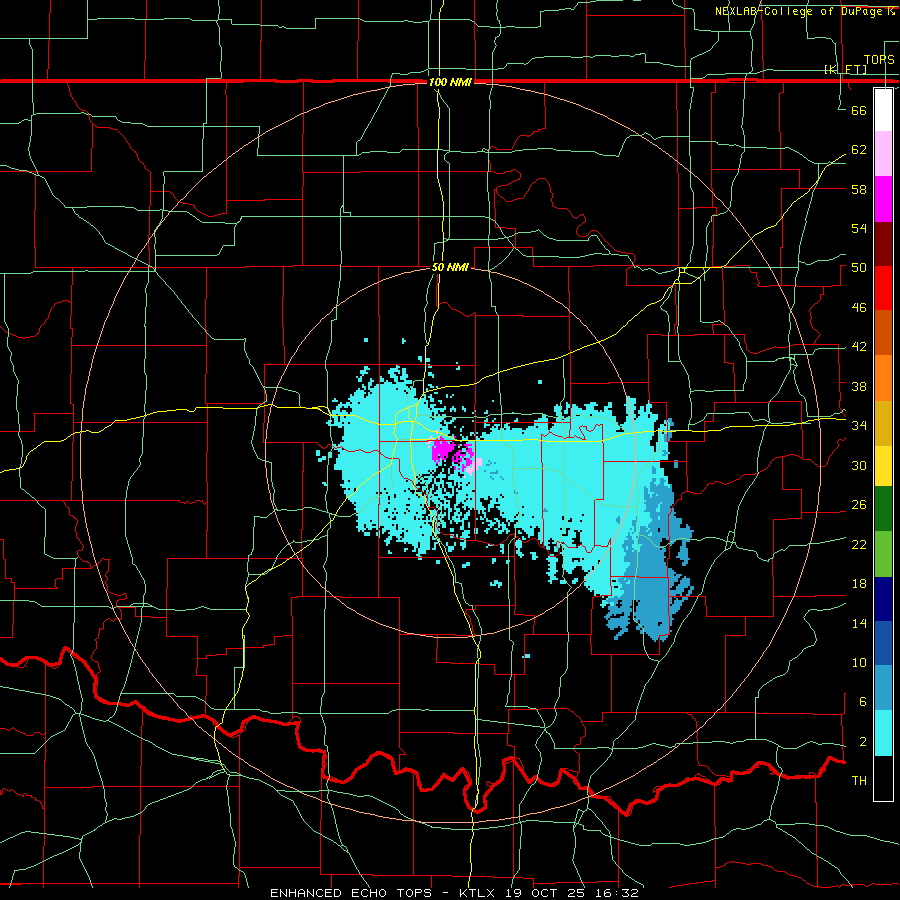900x900 pixels.
Task: Click the legend value "42"
Action: click(x=859, y=347)
